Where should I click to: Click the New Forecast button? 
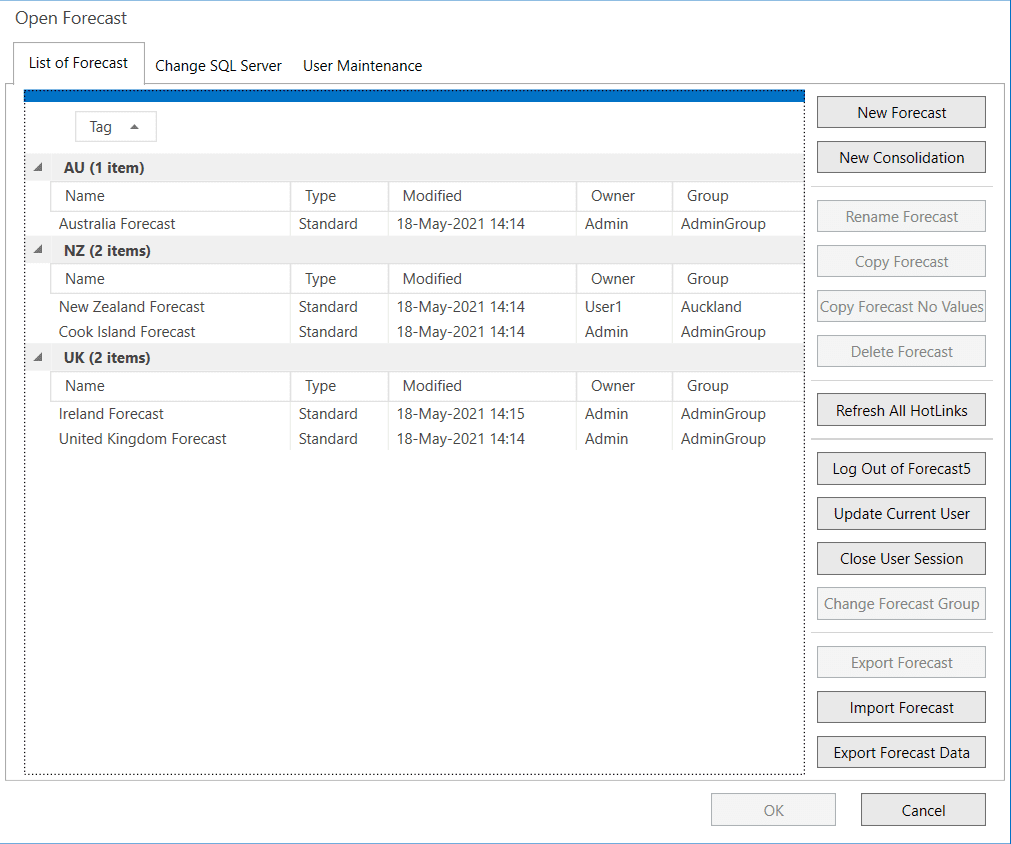901,113
